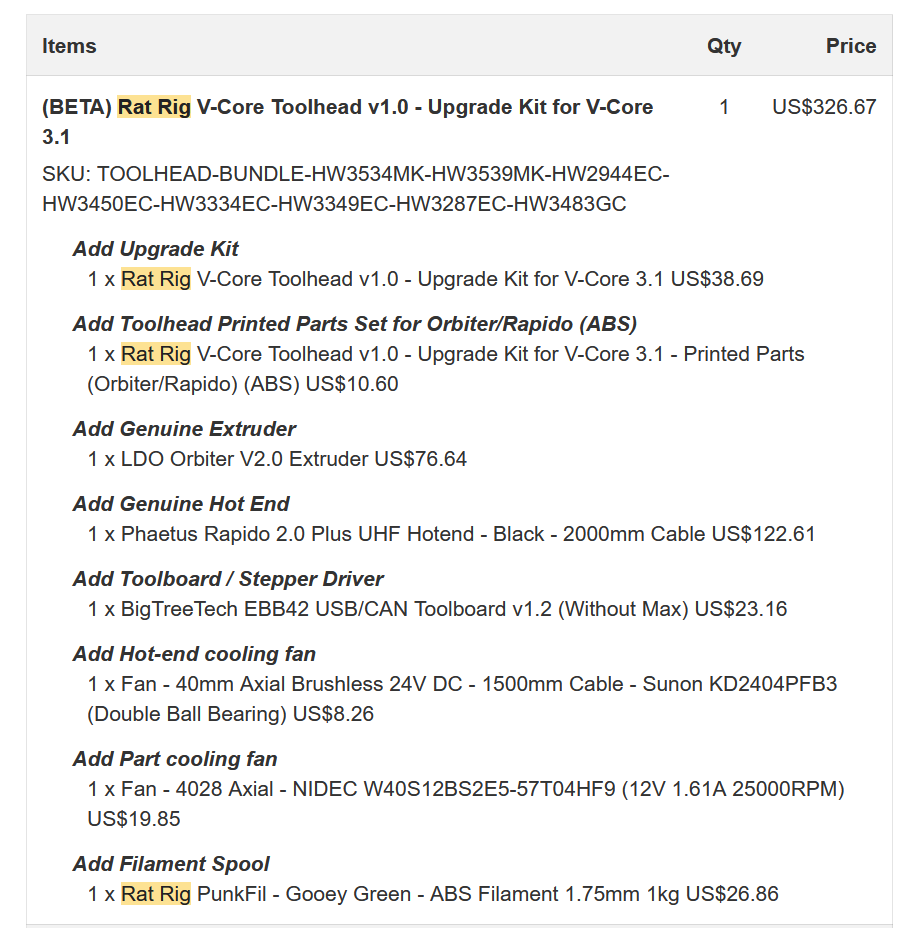Click the PunkFil Gooey Green filament line

point(433,894)
